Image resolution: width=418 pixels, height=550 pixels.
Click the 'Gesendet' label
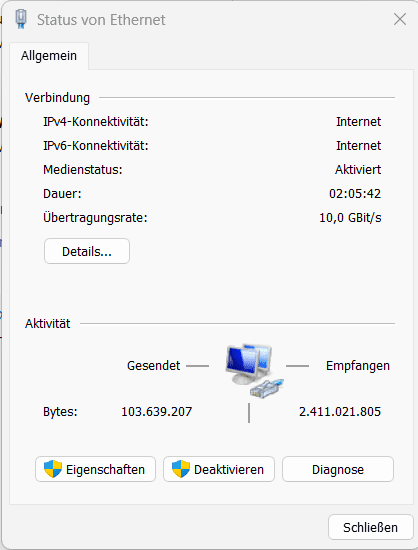pyautogui.click(x=154, y=365)
